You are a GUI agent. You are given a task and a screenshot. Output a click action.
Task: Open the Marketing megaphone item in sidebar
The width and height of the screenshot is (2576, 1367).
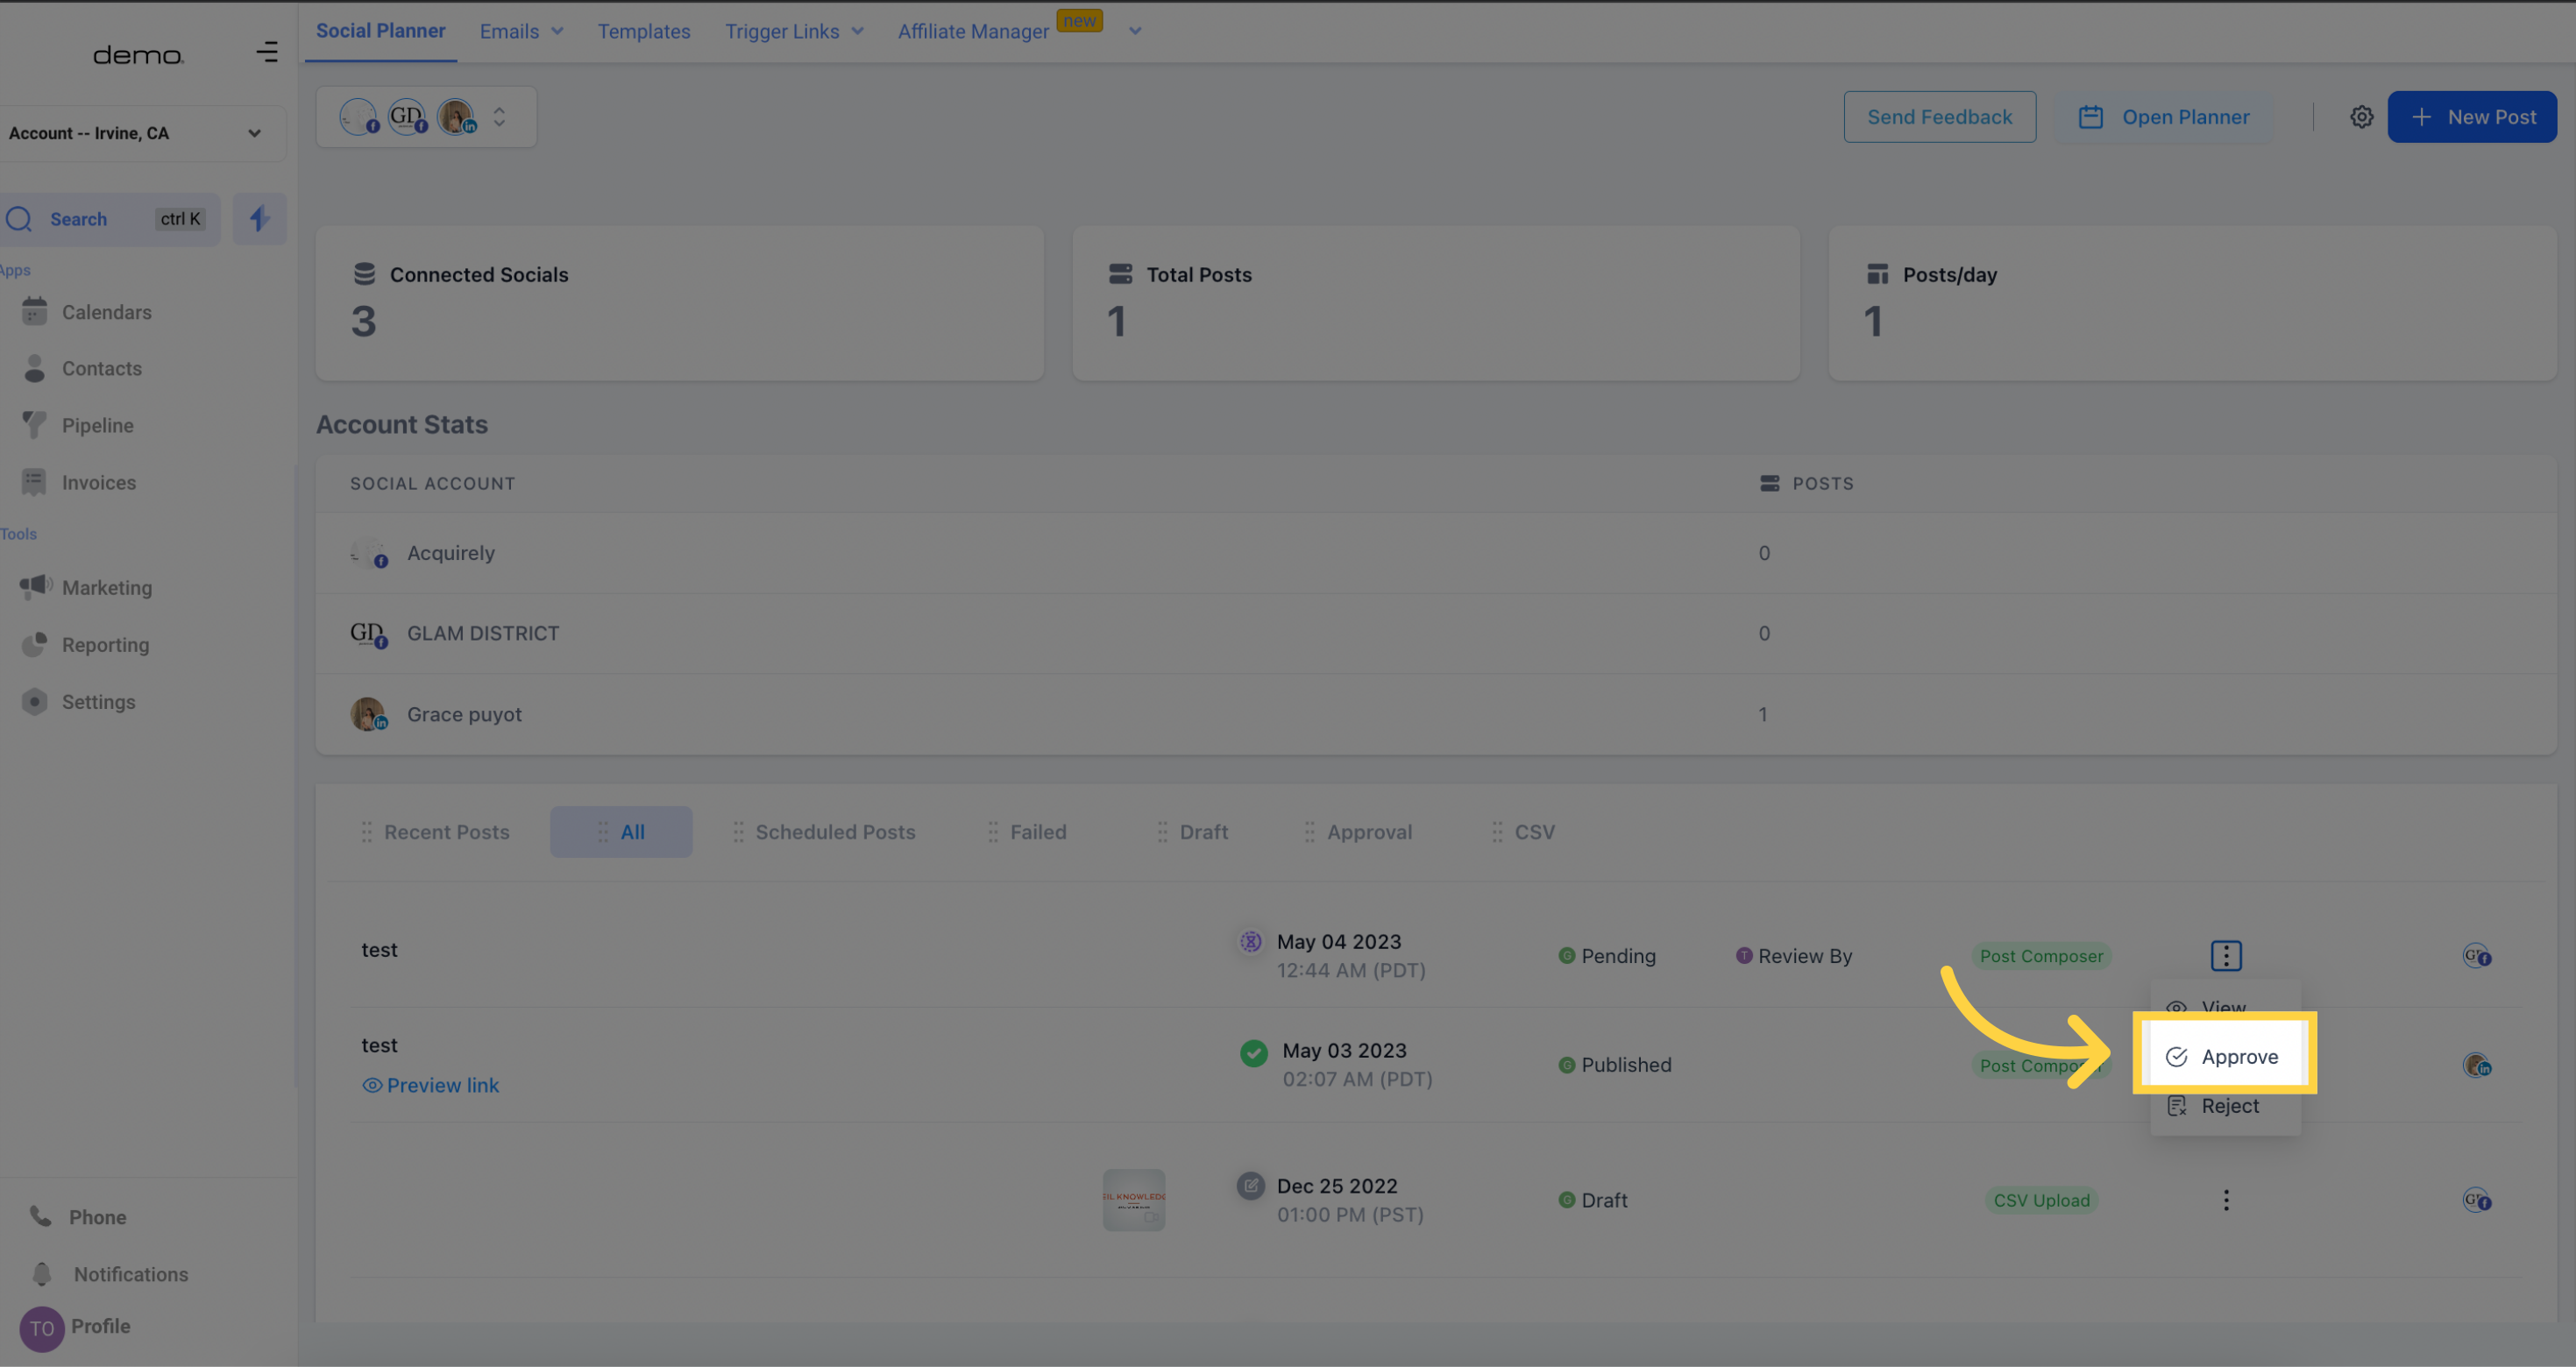pyautogui.click(x=106, y=588)
